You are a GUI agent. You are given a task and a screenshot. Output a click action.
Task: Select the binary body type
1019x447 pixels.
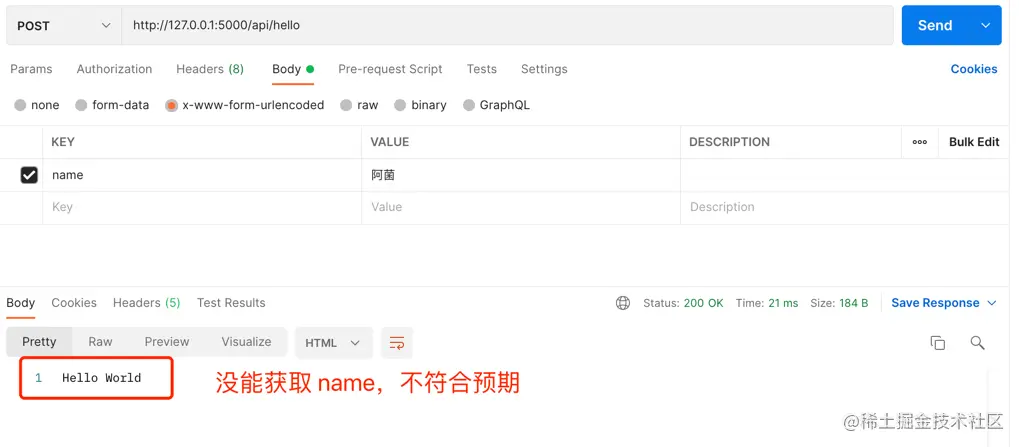[x=400, y=105]
